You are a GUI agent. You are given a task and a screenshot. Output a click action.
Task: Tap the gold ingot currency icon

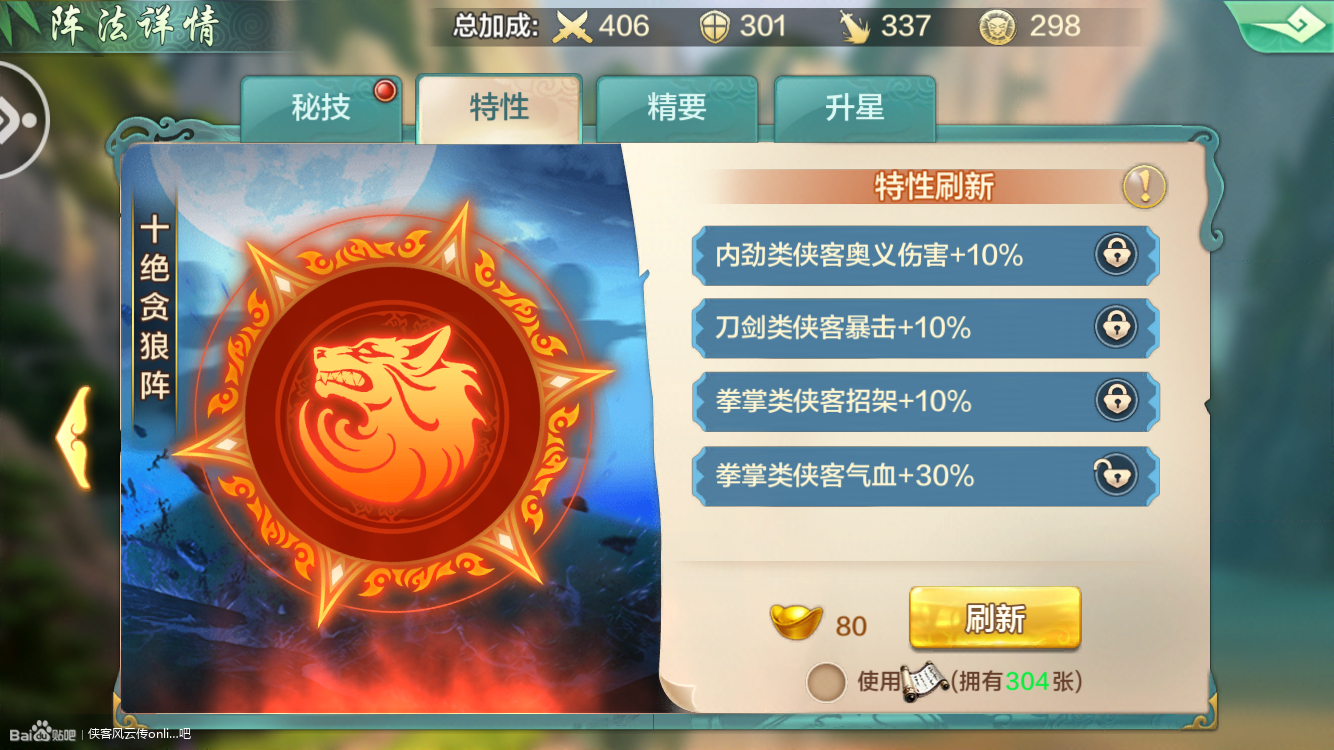(x=796, y=621)
